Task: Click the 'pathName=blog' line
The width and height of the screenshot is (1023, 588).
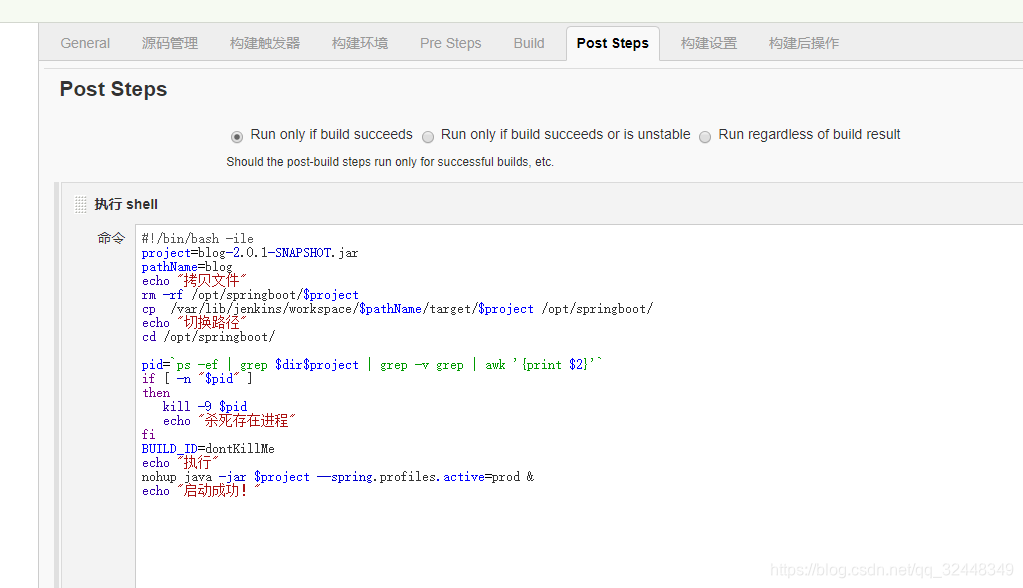Action: click(187, 267)
